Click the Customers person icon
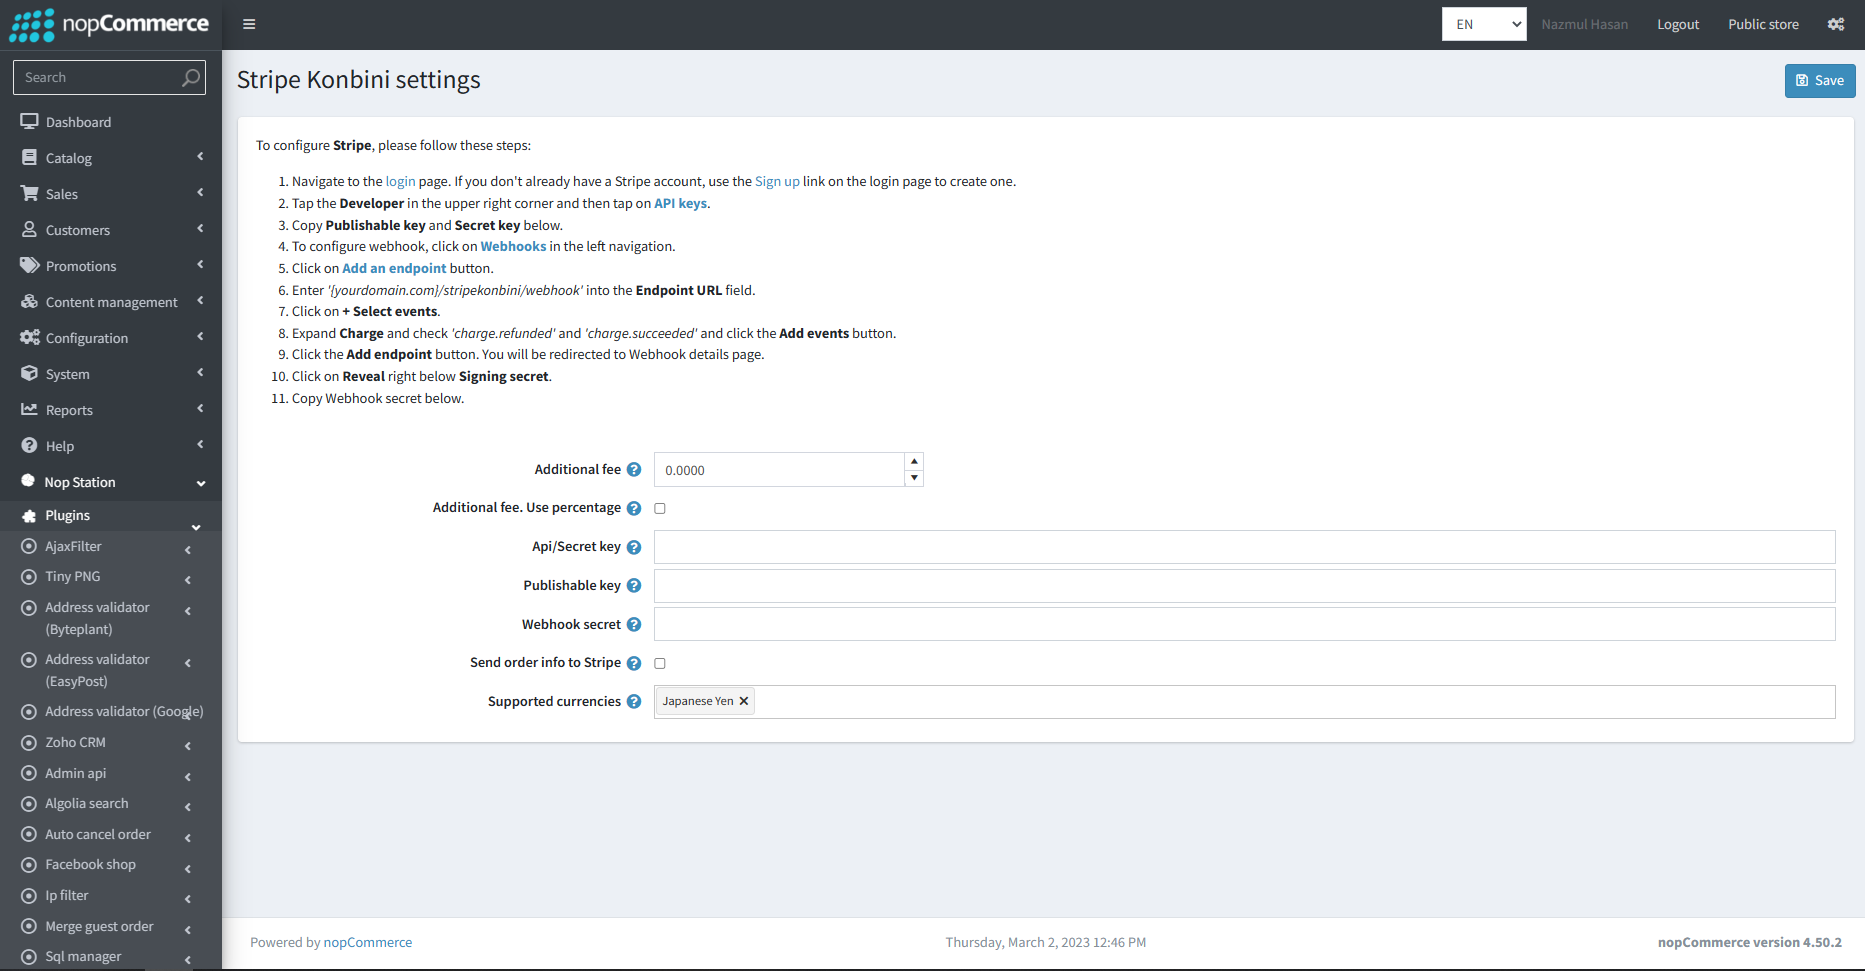Image resolution: width=1865 pixels, height=971 pixels. click(29, 230)
